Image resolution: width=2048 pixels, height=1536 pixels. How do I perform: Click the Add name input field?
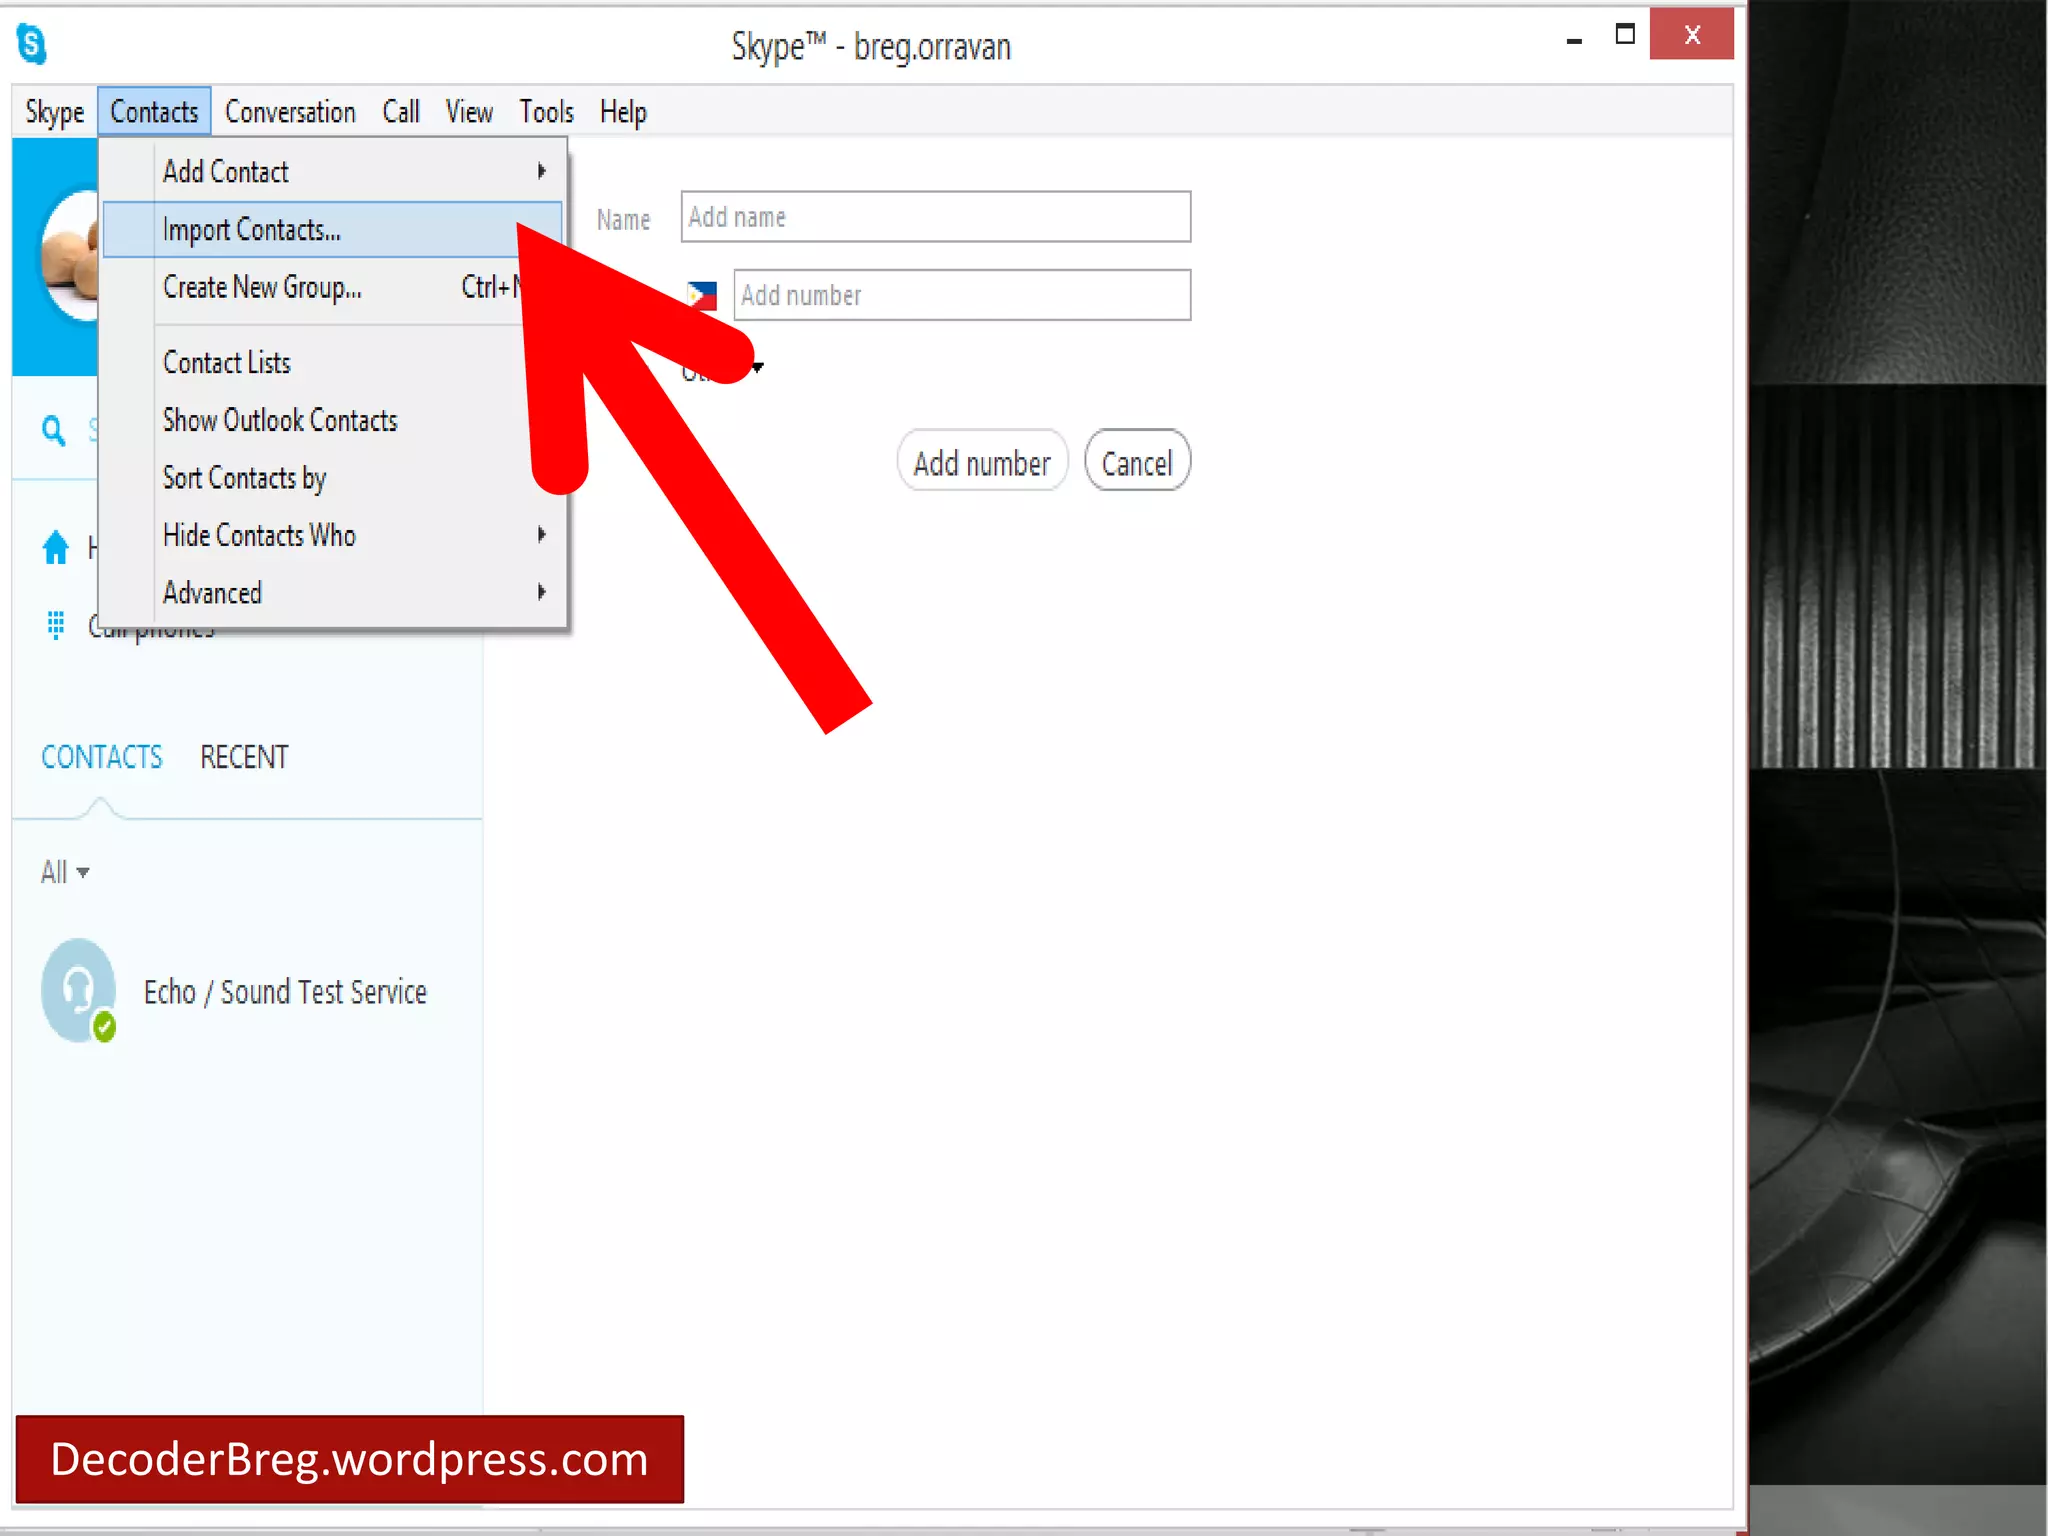[935, 217]
